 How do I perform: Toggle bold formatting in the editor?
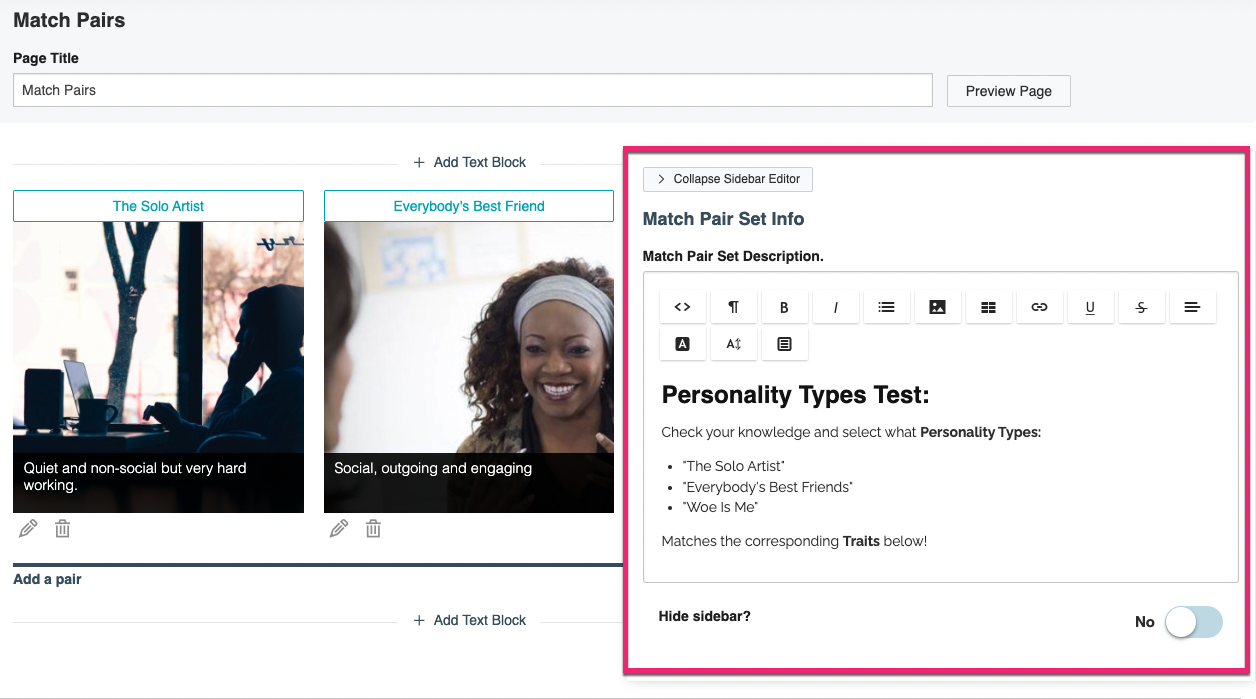tap(785, 307)
